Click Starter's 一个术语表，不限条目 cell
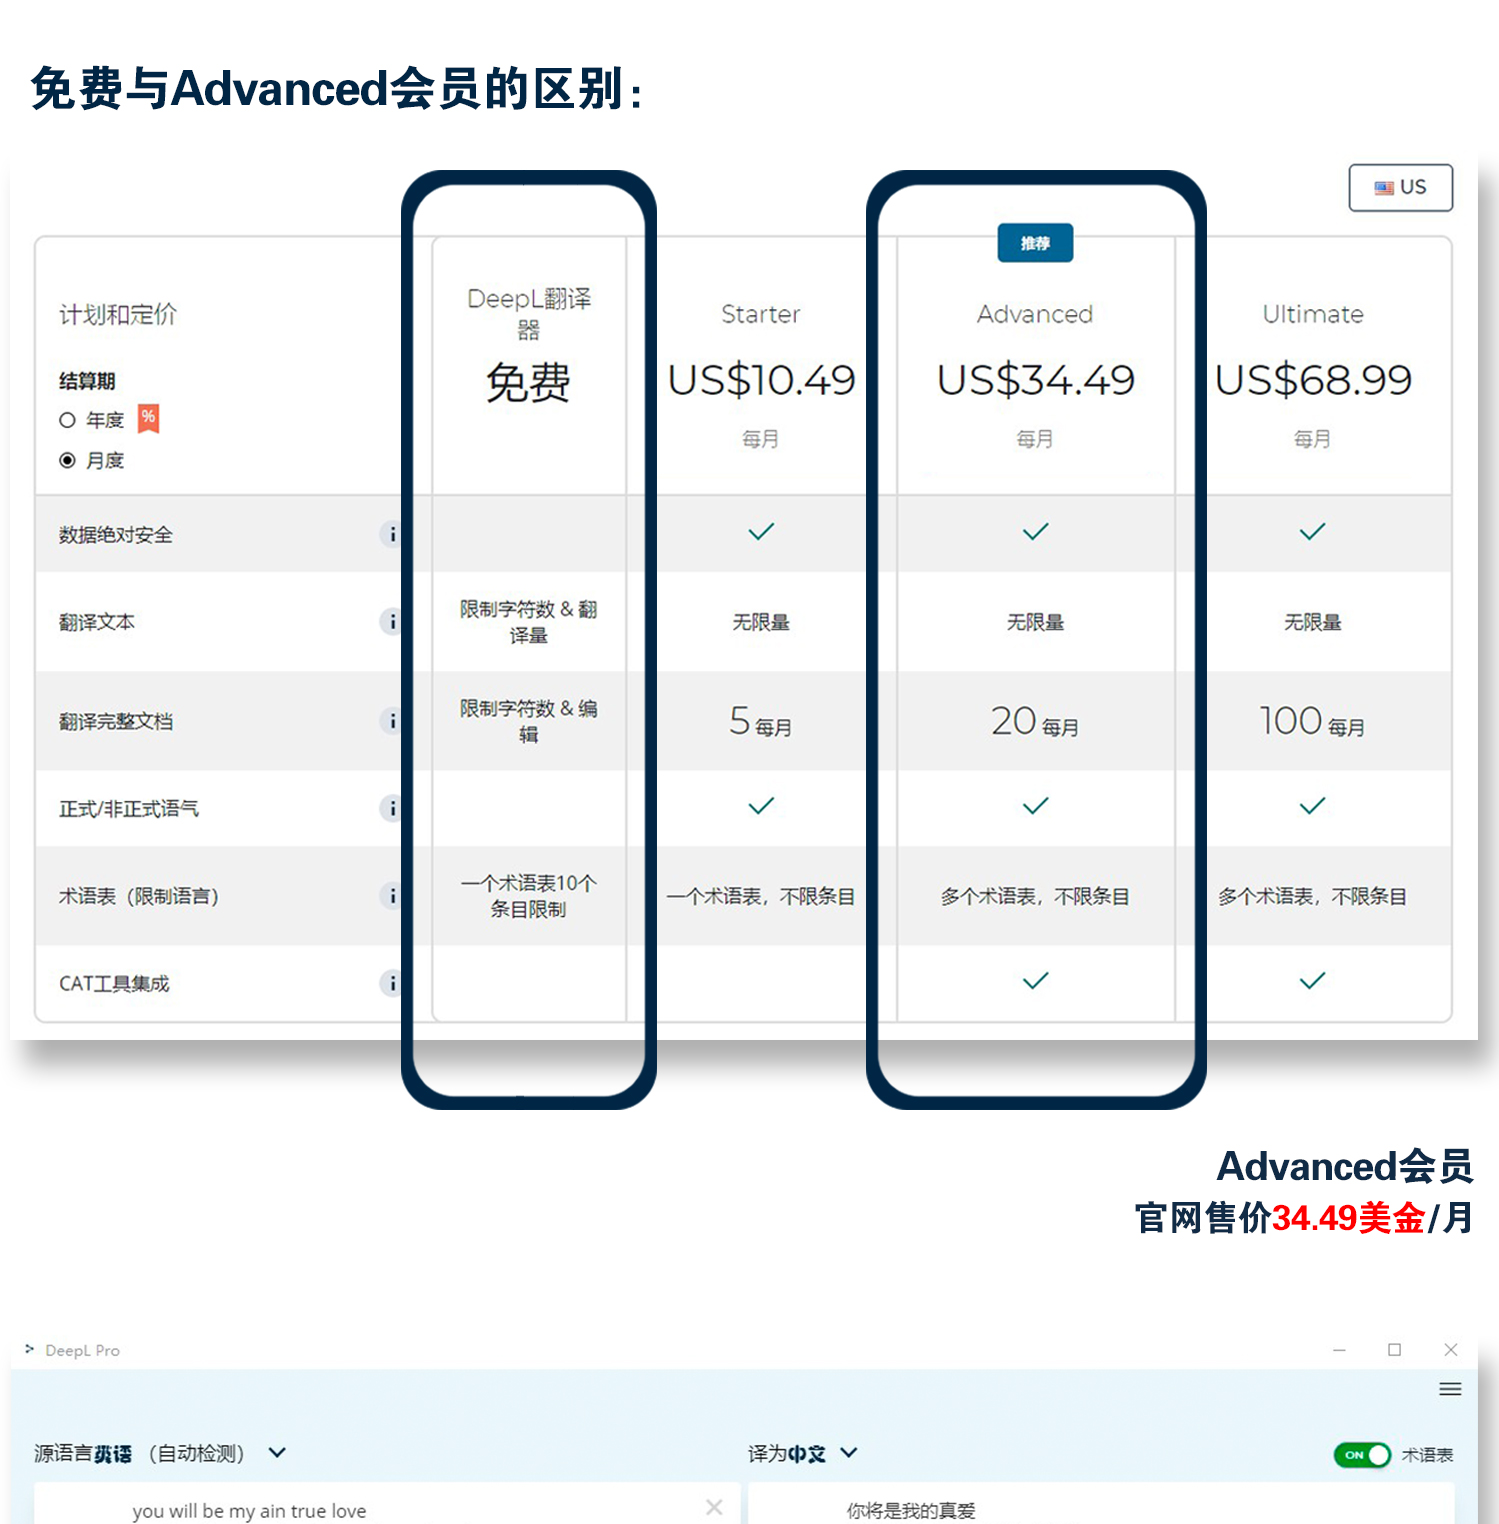1499x1524 pixels. [x=761, y=896]
